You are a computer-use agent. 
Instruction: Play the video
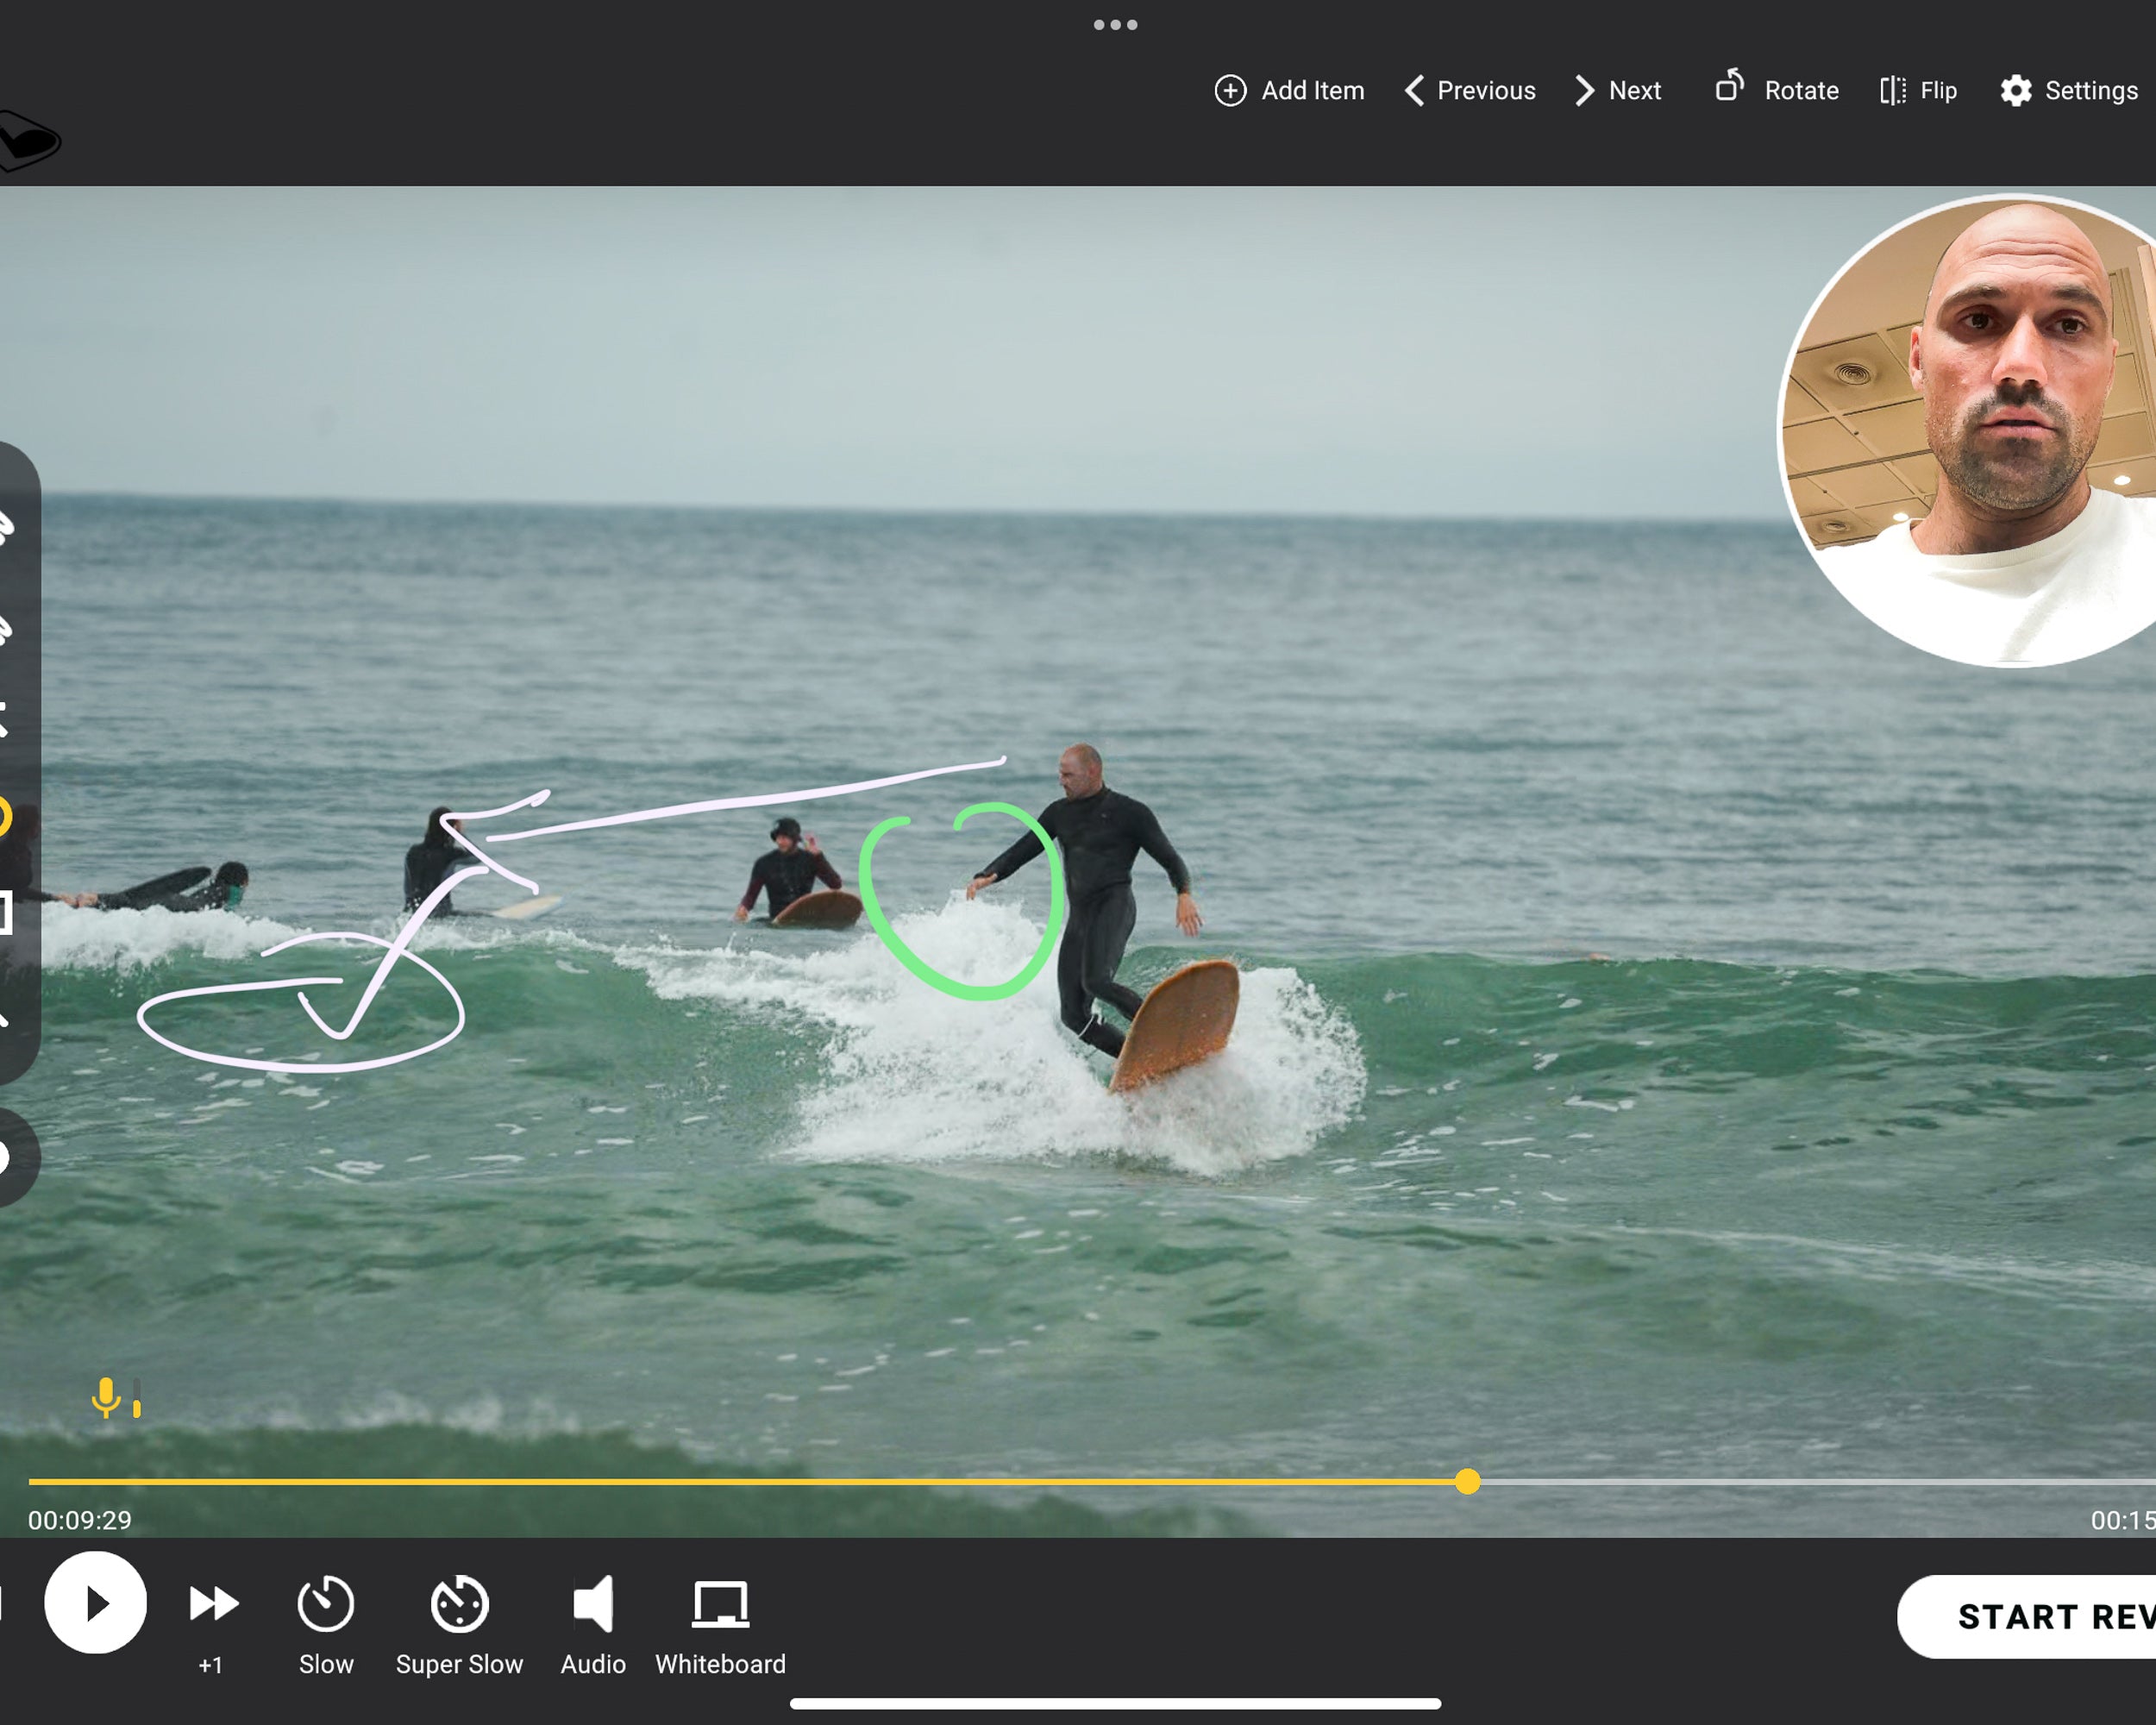tap(96, 1603)
